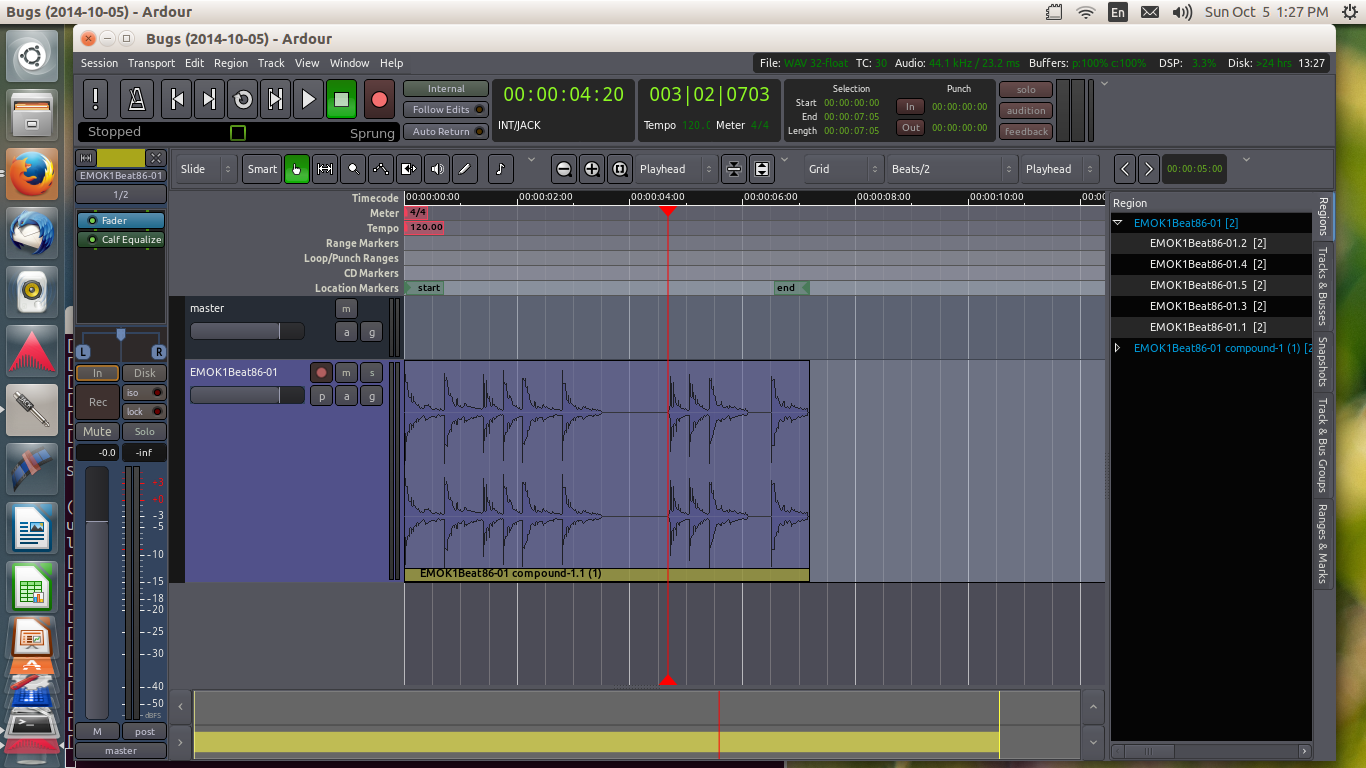This screenshot has width=1366, height=768.
Task: Select the Draw pencil tool
Action: (x=465, y=169)
